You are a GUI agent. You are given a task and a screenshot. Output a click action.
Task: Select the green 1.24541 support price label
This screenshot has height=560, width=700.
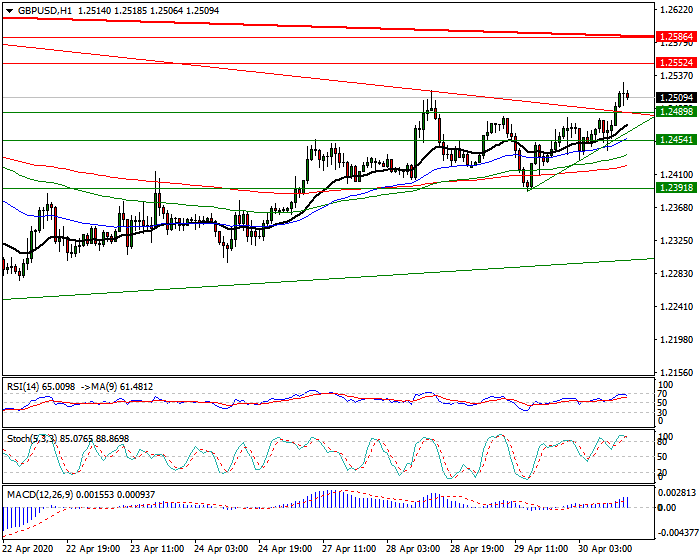click(x=677, y=140)
